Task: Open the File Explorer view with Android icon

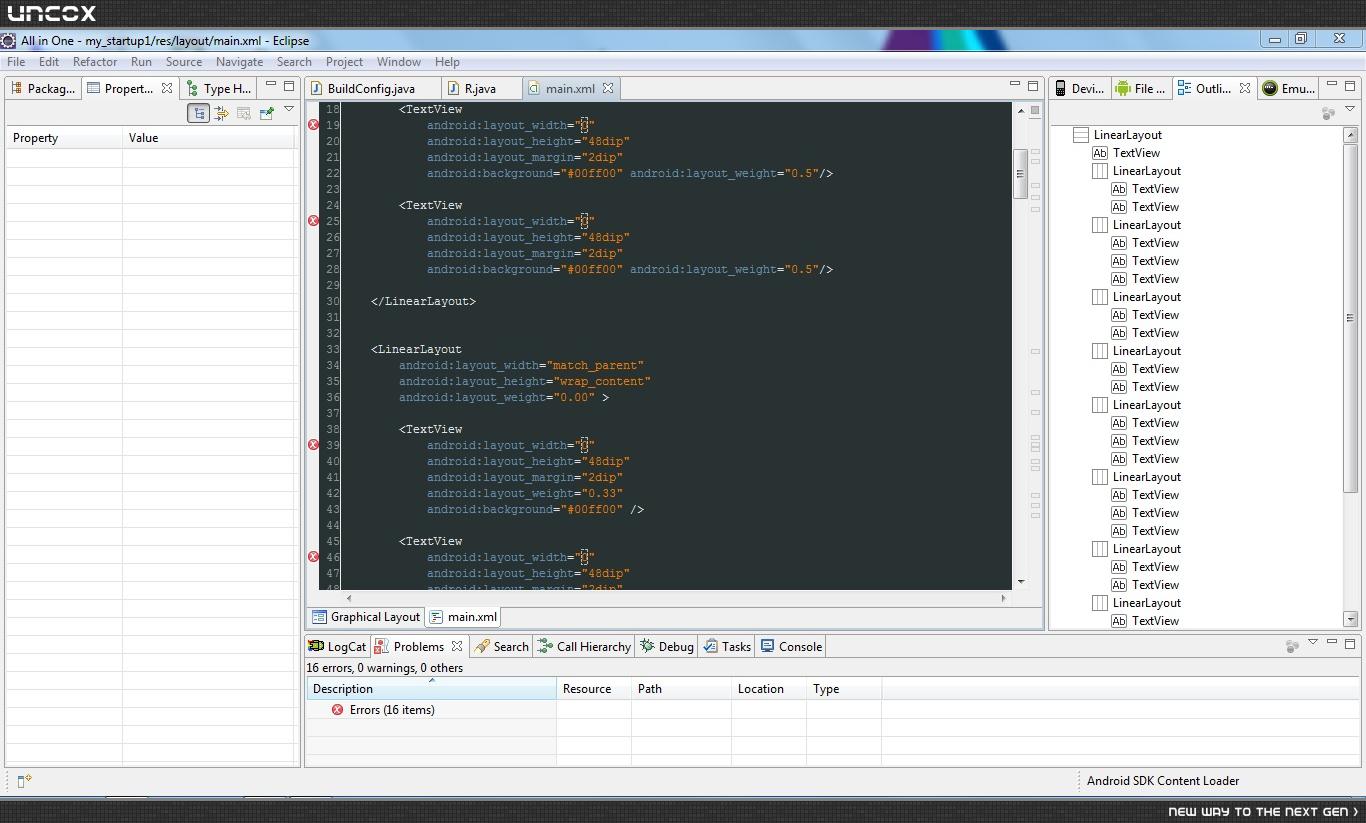Action: pyautogui.click(x=1141, y=88)
